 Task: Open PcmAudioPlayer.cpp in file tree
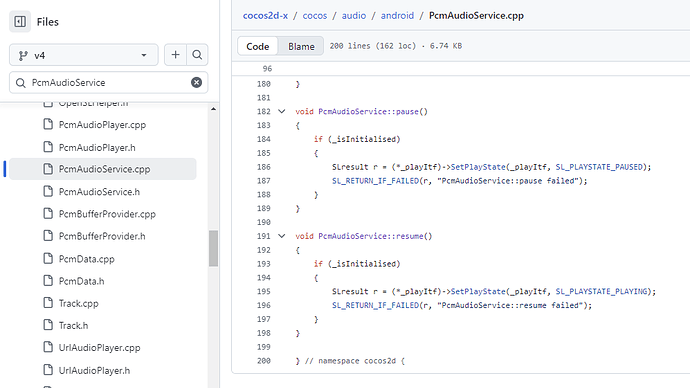click(102, 124)
